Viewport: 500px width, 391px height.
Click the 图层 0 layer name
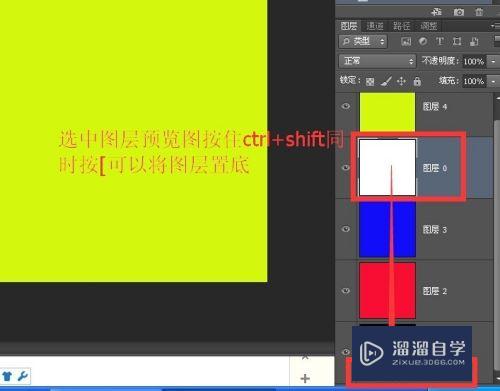[x=435, y=168]
